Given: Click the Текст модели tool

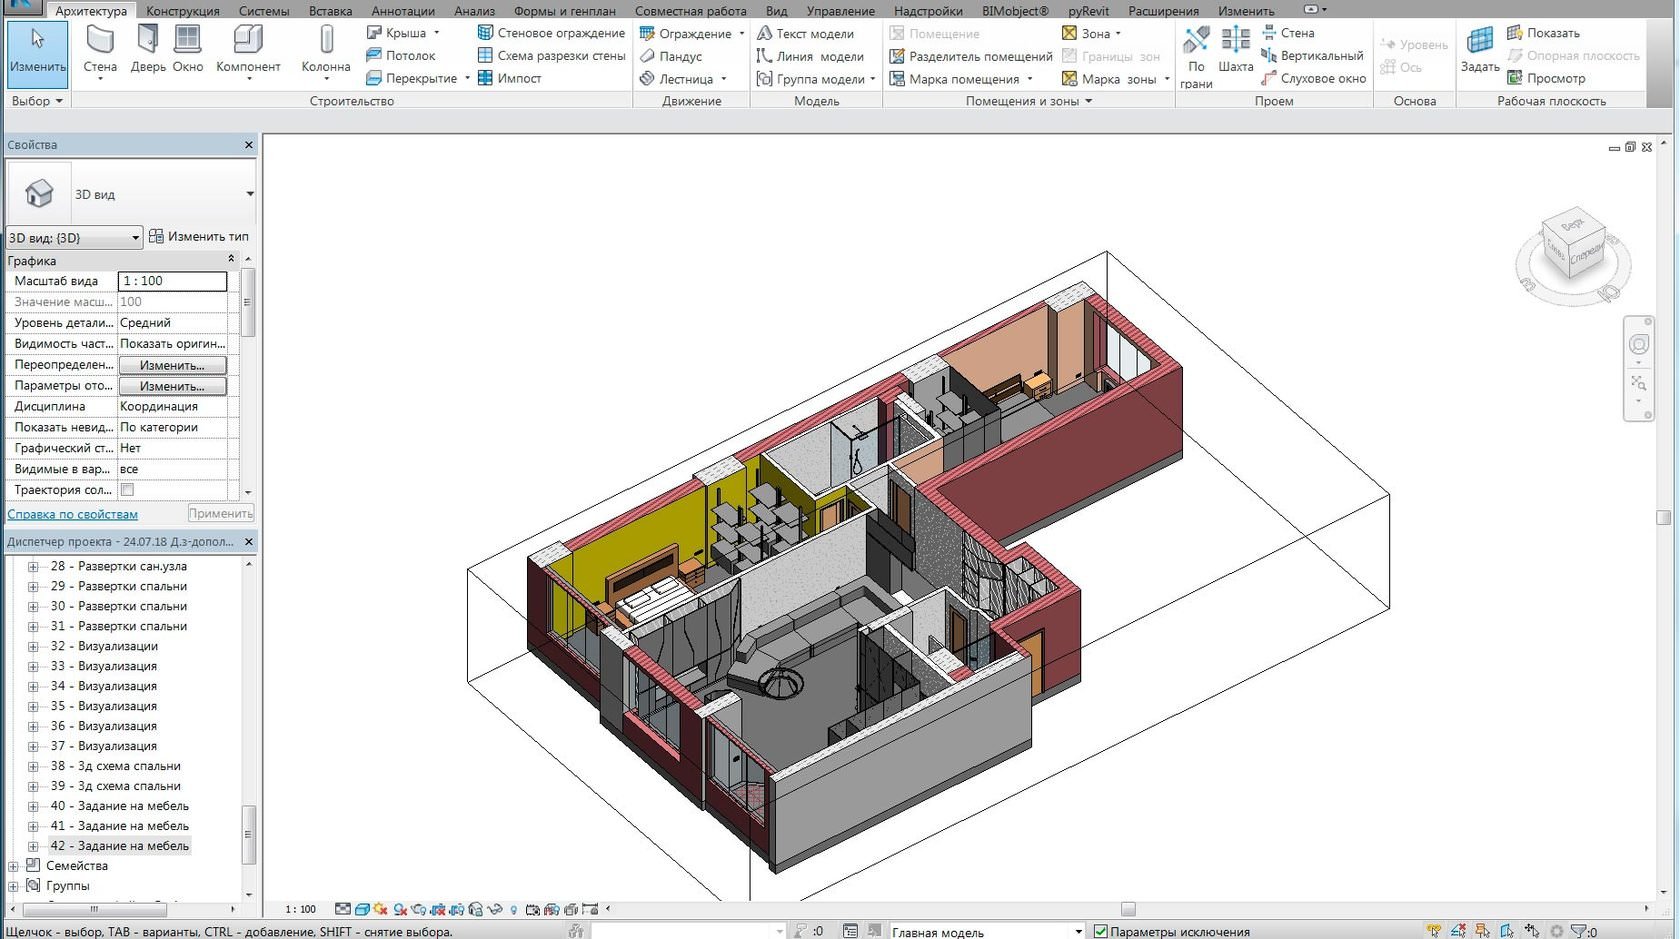Looking at the screenshot, I should click(805, 33).
